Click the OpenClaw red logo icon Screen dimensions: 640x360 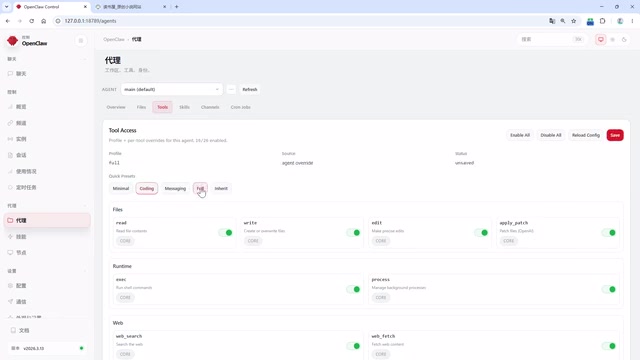tap(13, 40)
